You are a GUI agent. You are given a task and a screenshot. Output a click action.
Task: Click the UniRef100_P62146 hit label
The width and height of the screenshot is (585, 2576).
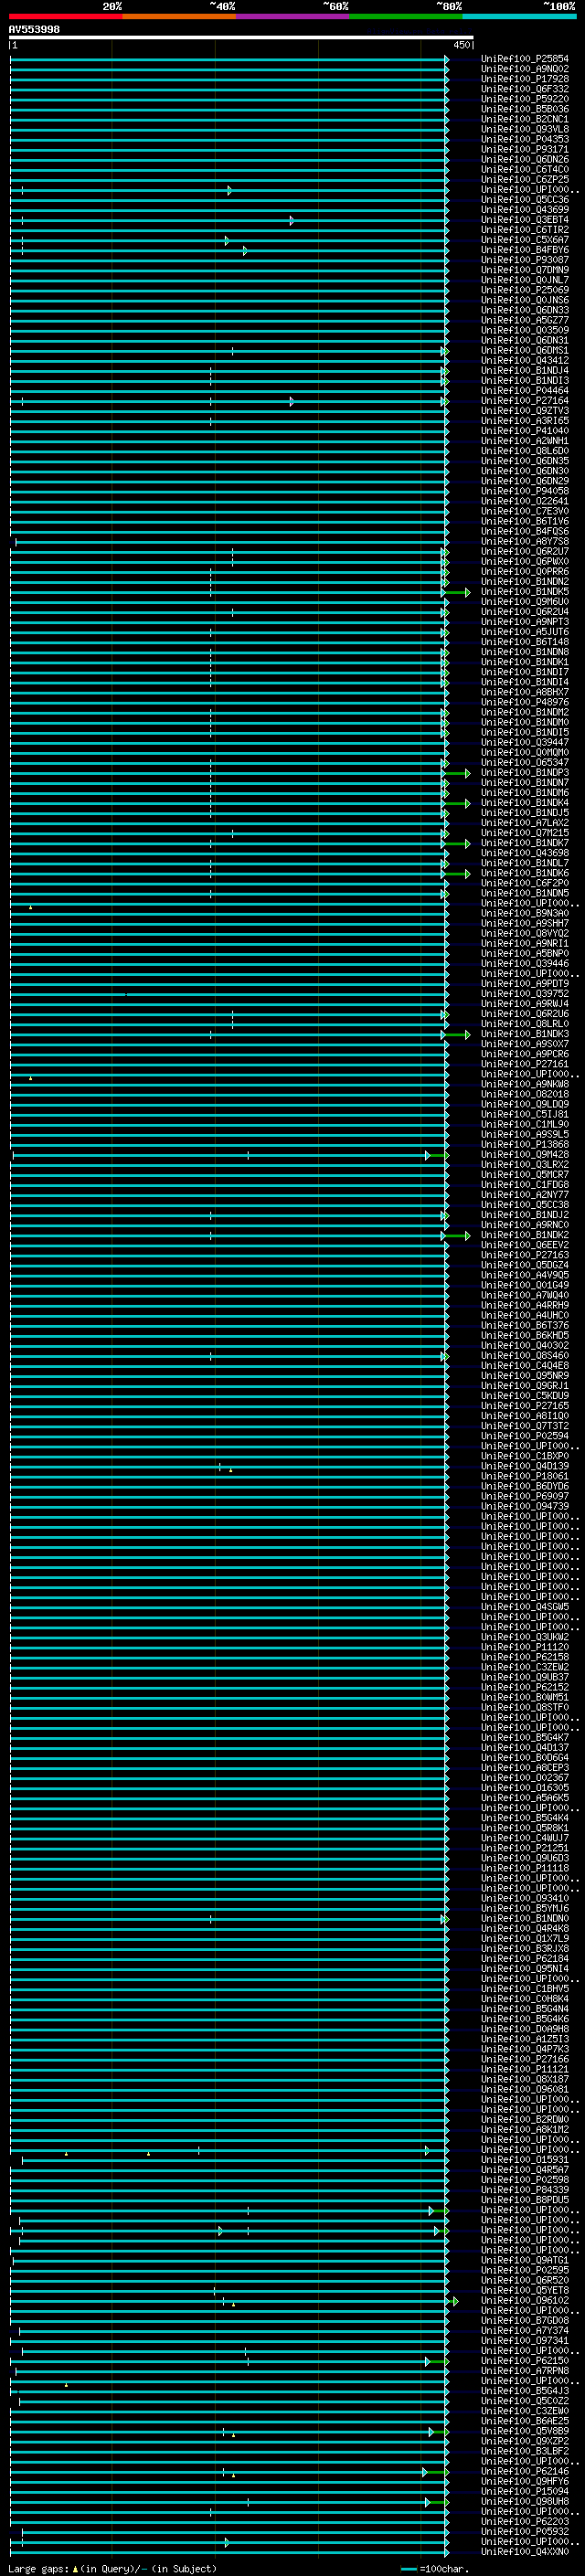(525, 2471)
